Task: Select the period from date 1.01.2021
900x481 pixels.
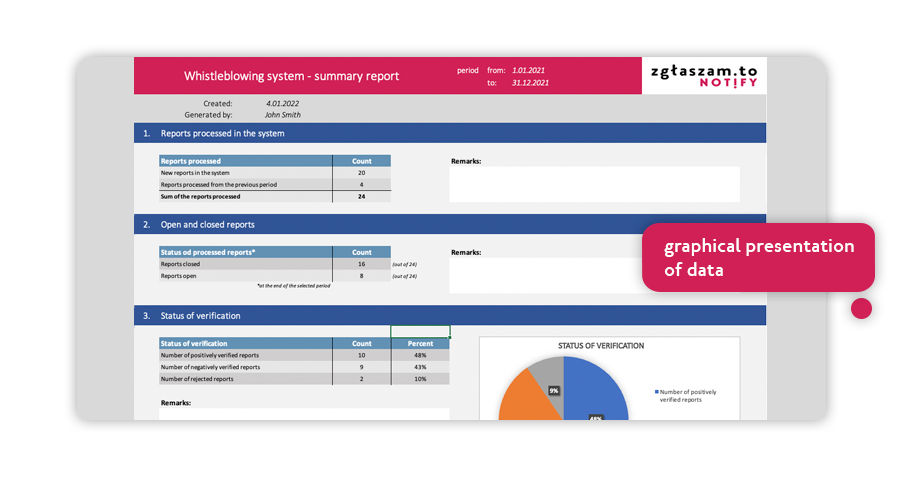Action: [529, 71]
